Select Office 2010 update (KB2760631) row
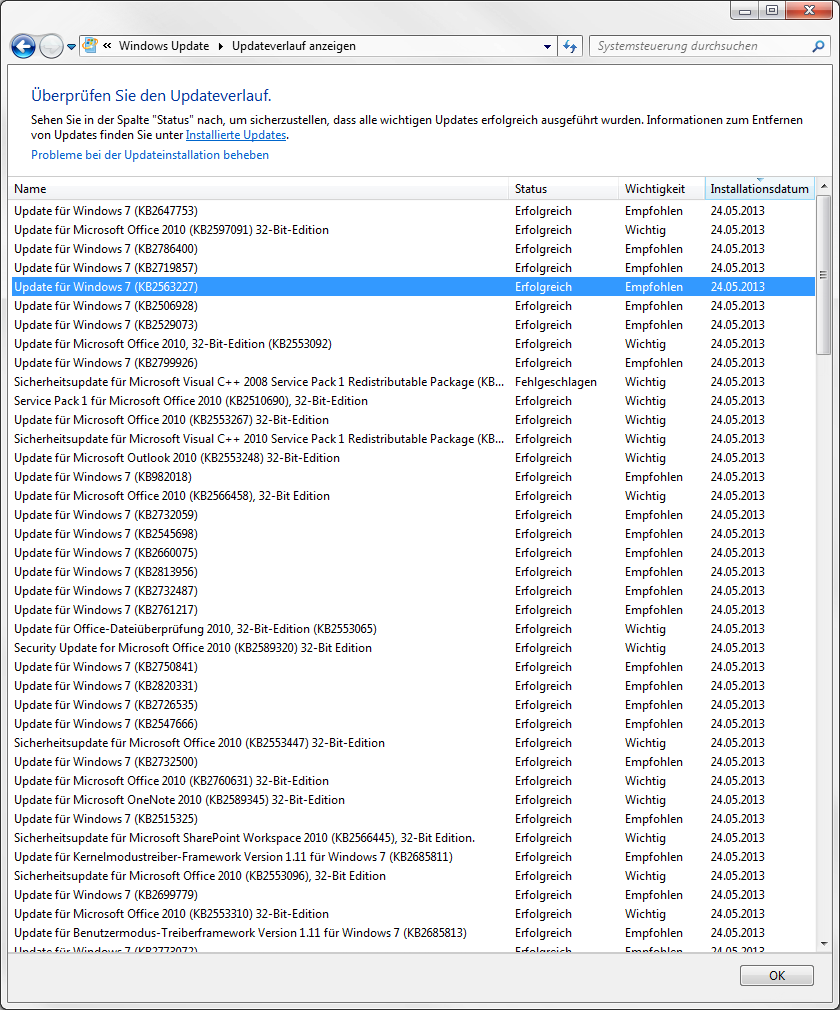Viewport: 840px width, 1010px height. click(x=414, y=781)
